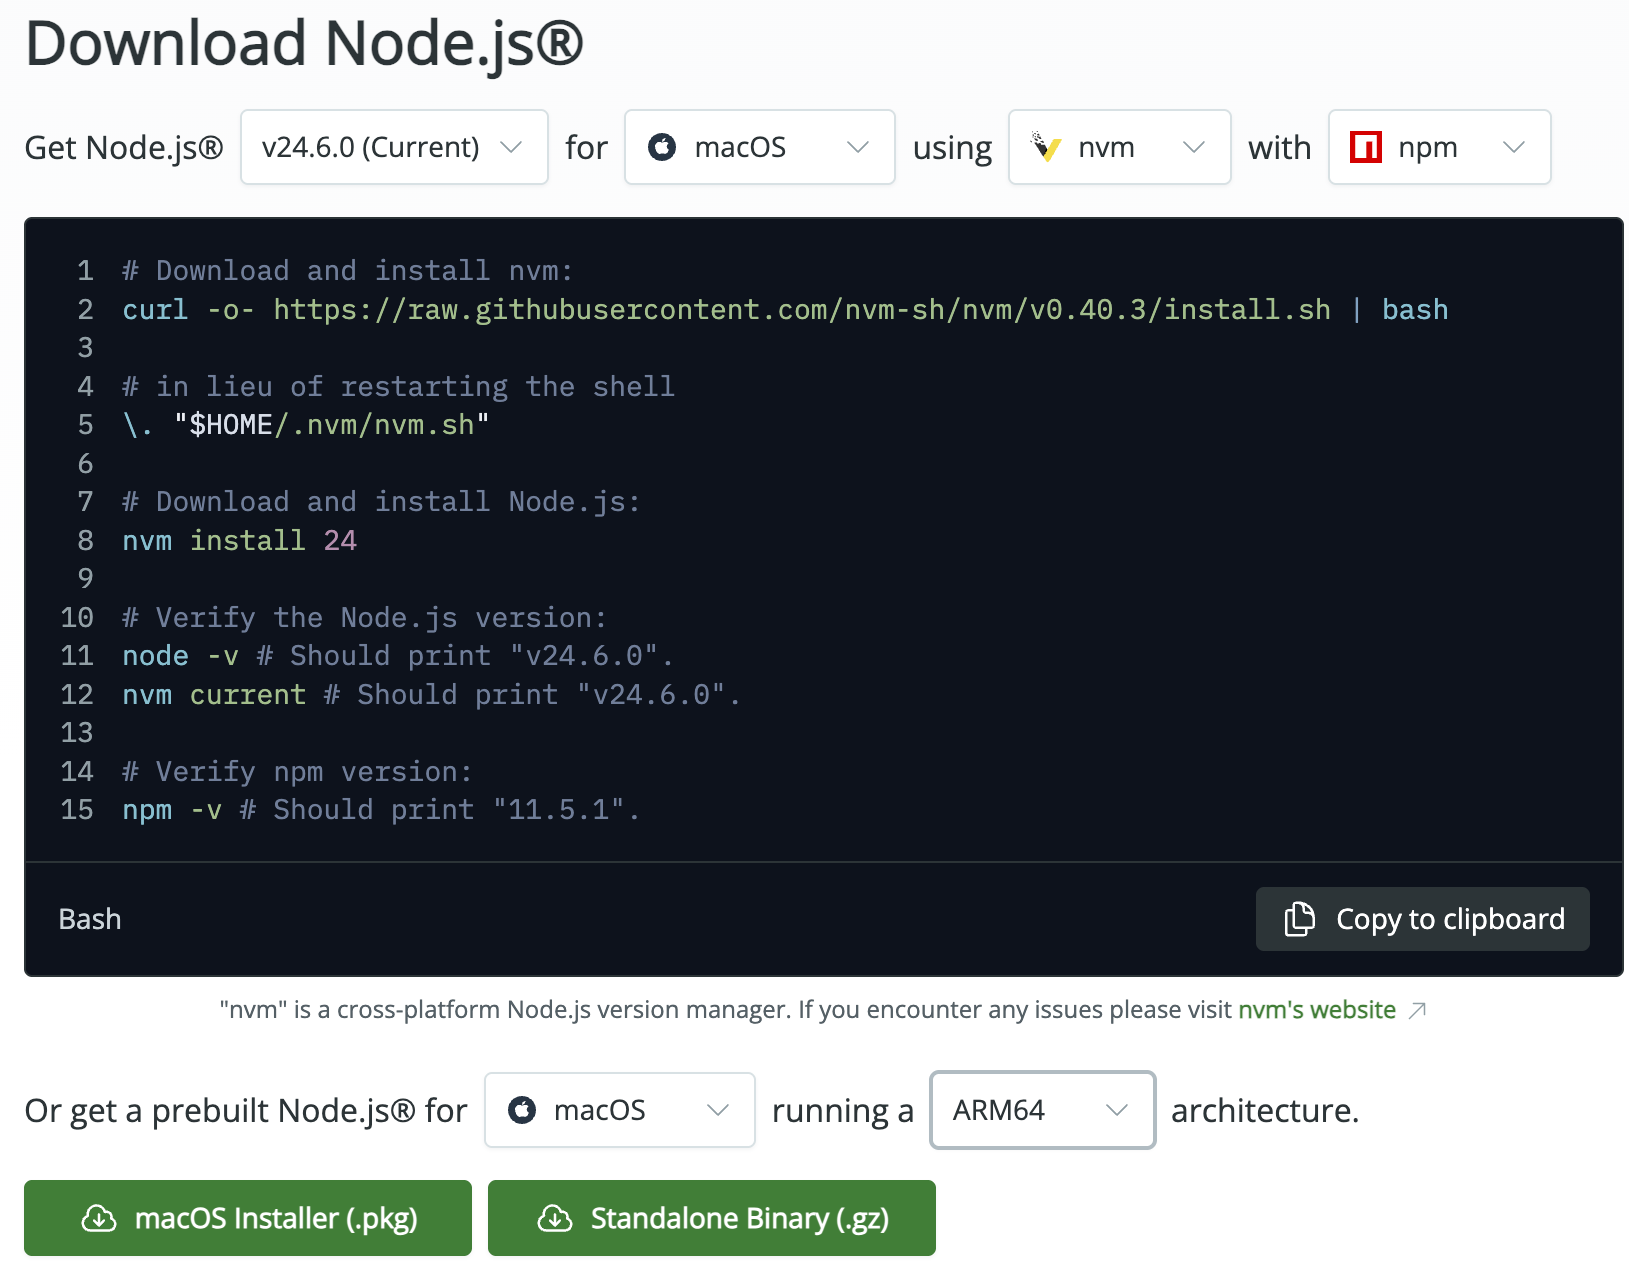Click the cloud download icon on the Standalone Binary button
The image size is (1630, 1262).
[555, 1218]
